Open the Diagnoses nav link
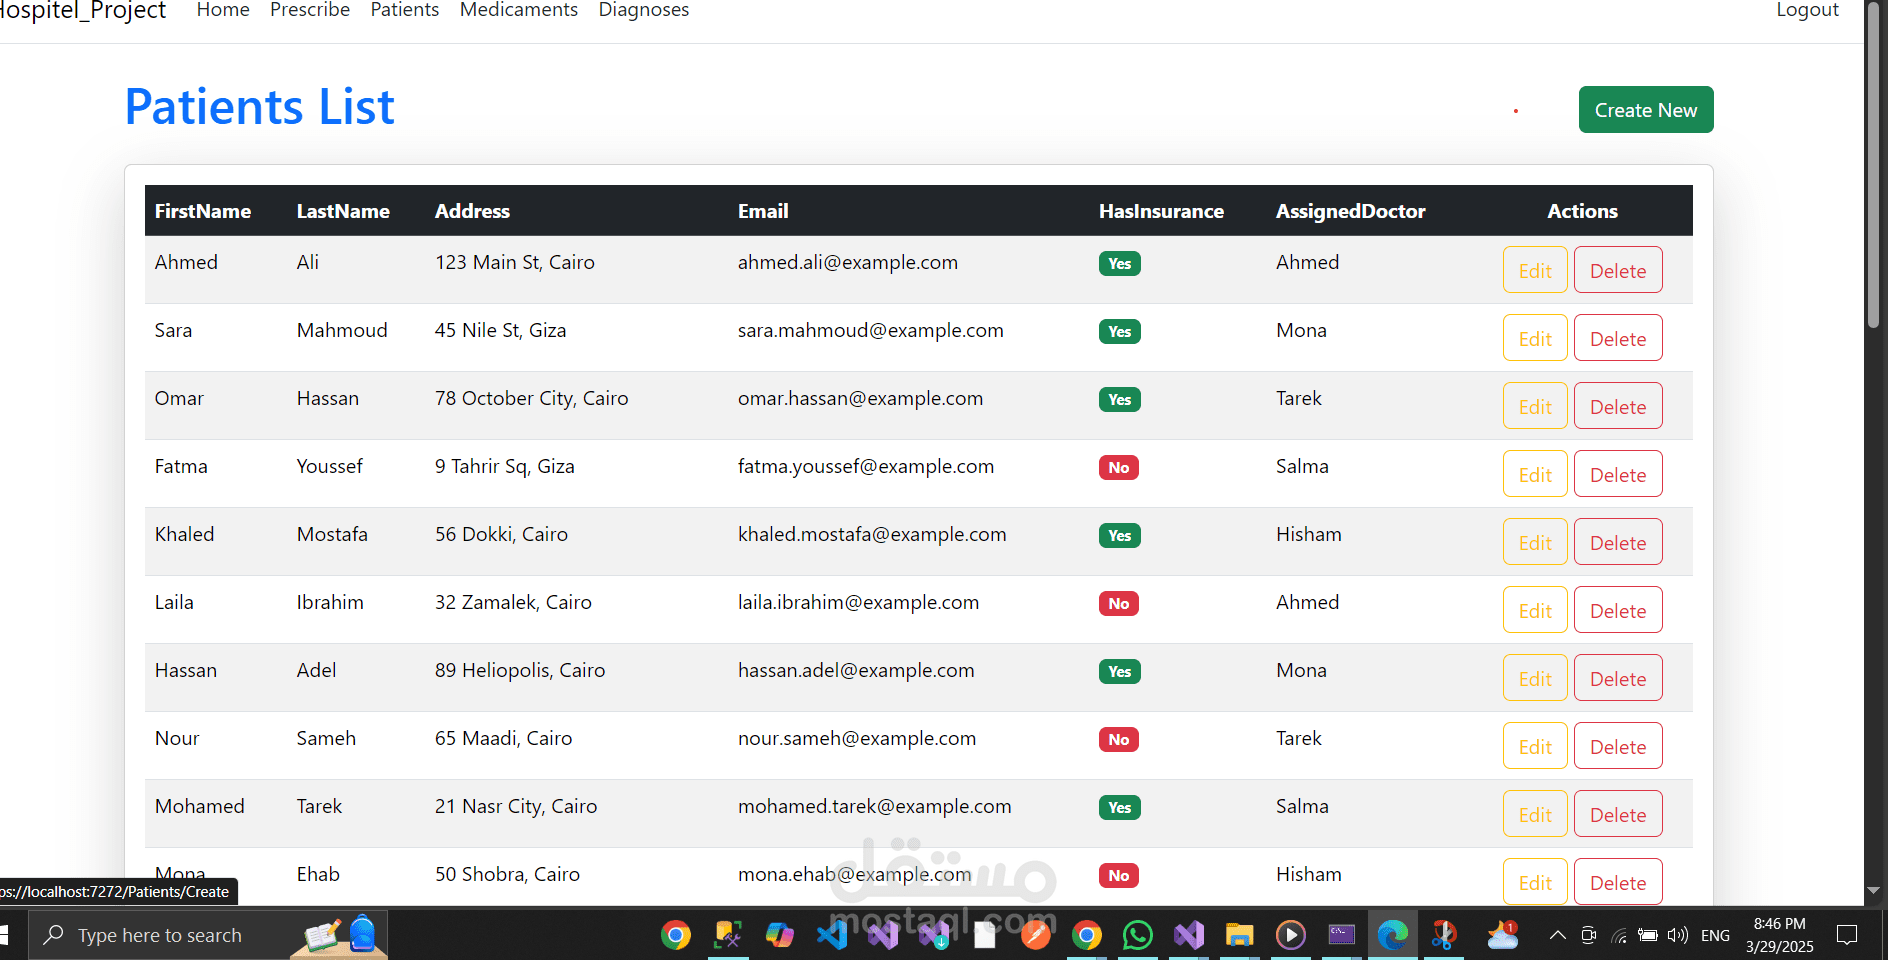Image resolution: width=1888 pixels, height=960 pixels. pyautogui.click(x=644, y=10)
